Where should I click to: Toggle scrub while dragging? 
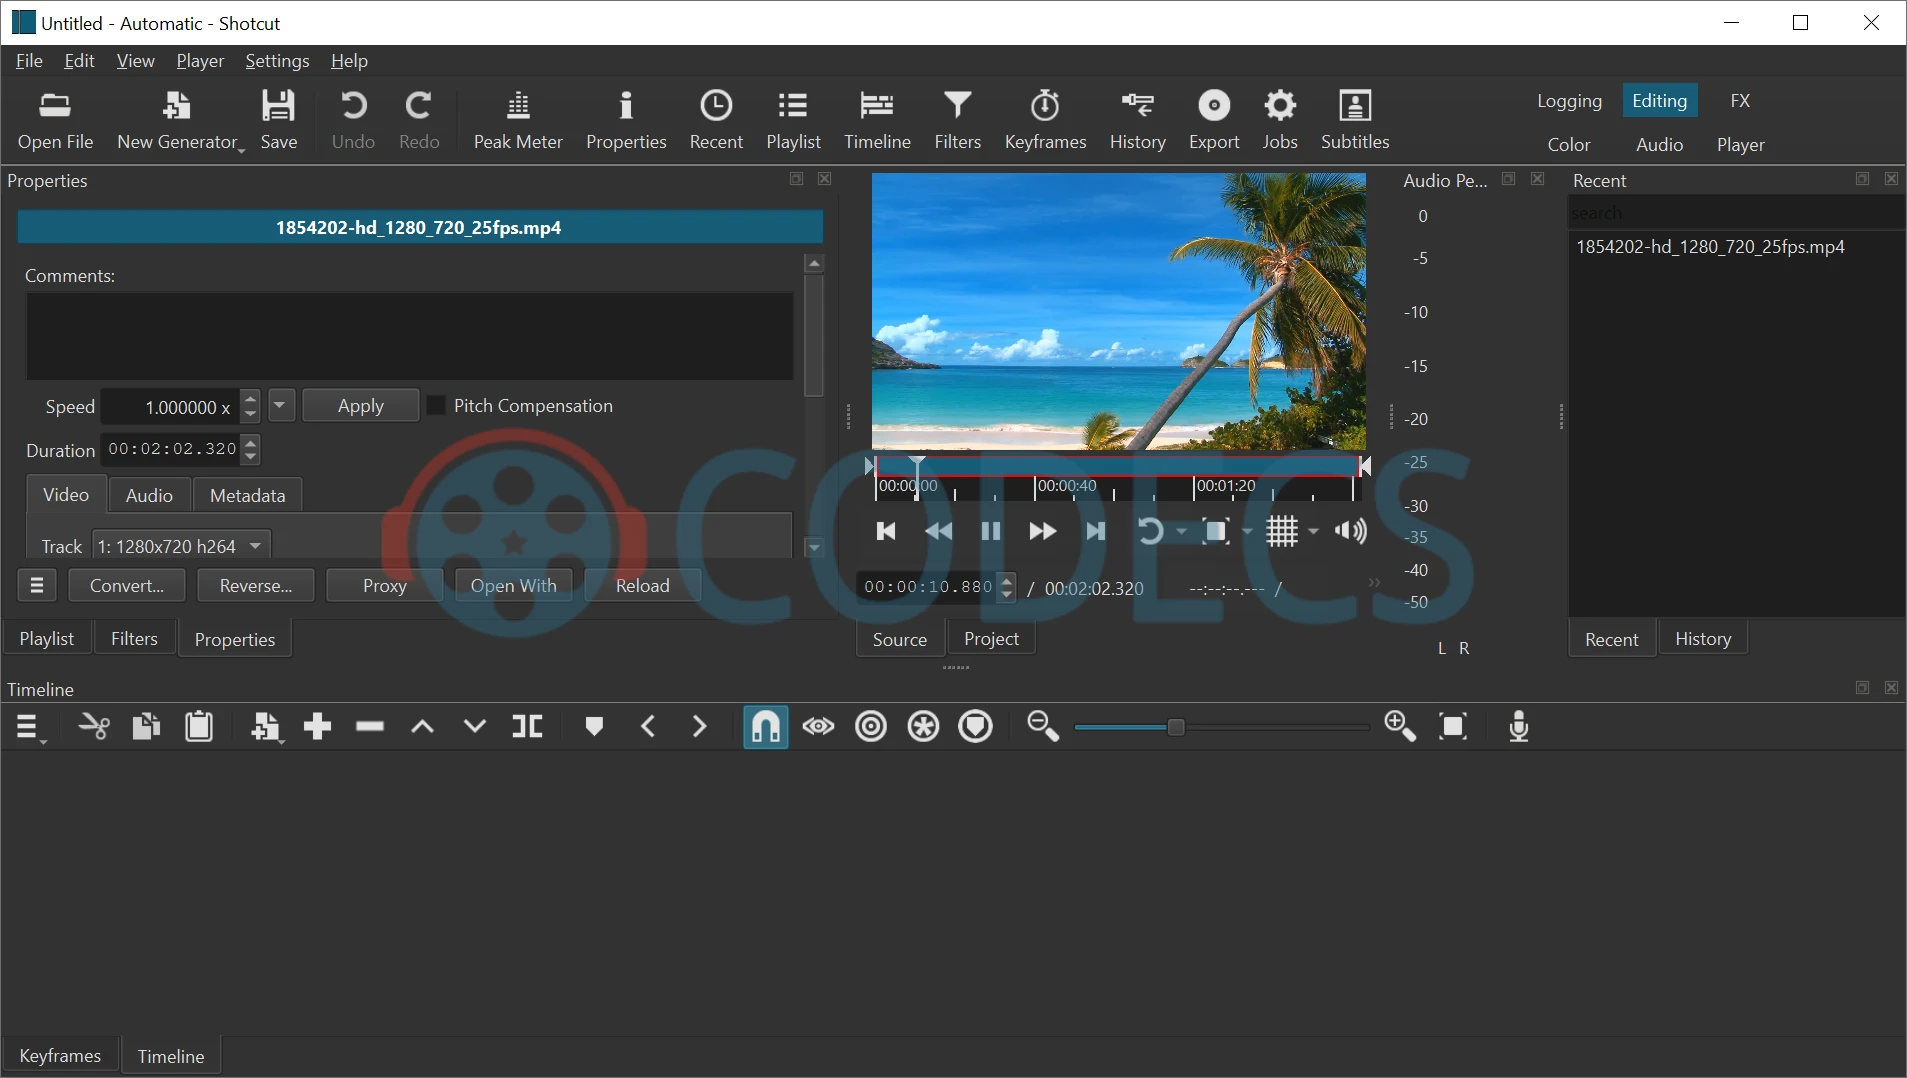817,727
